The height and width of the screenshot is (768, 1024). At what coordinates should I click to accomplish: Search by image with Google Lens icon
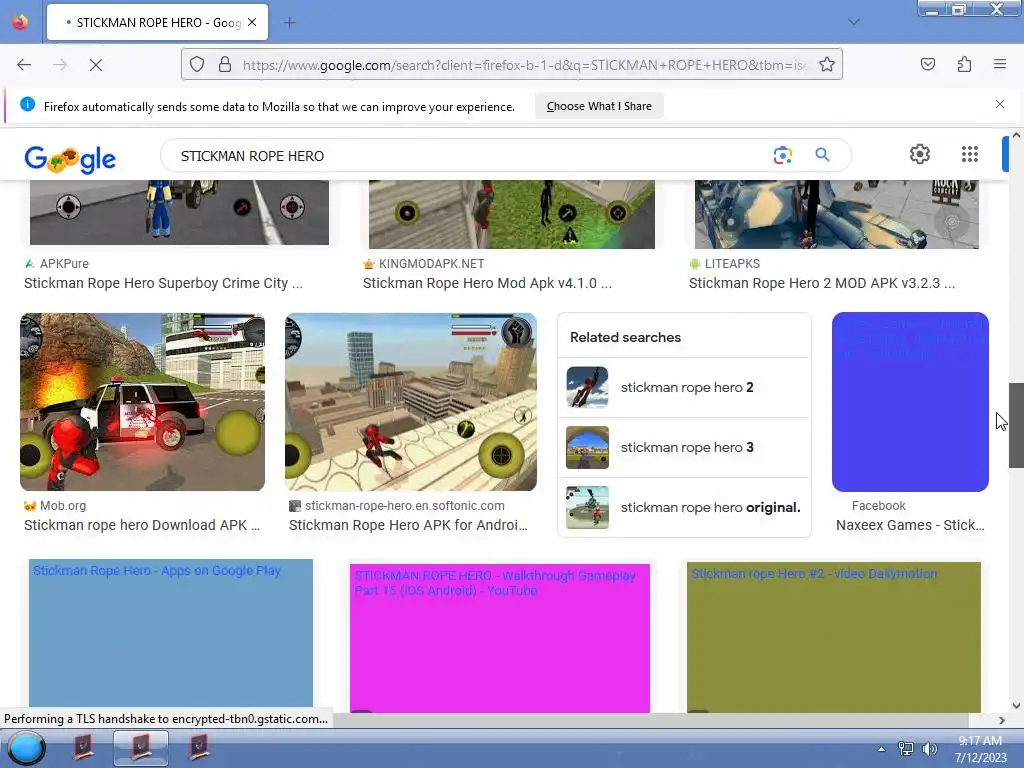tap(782, 155)
